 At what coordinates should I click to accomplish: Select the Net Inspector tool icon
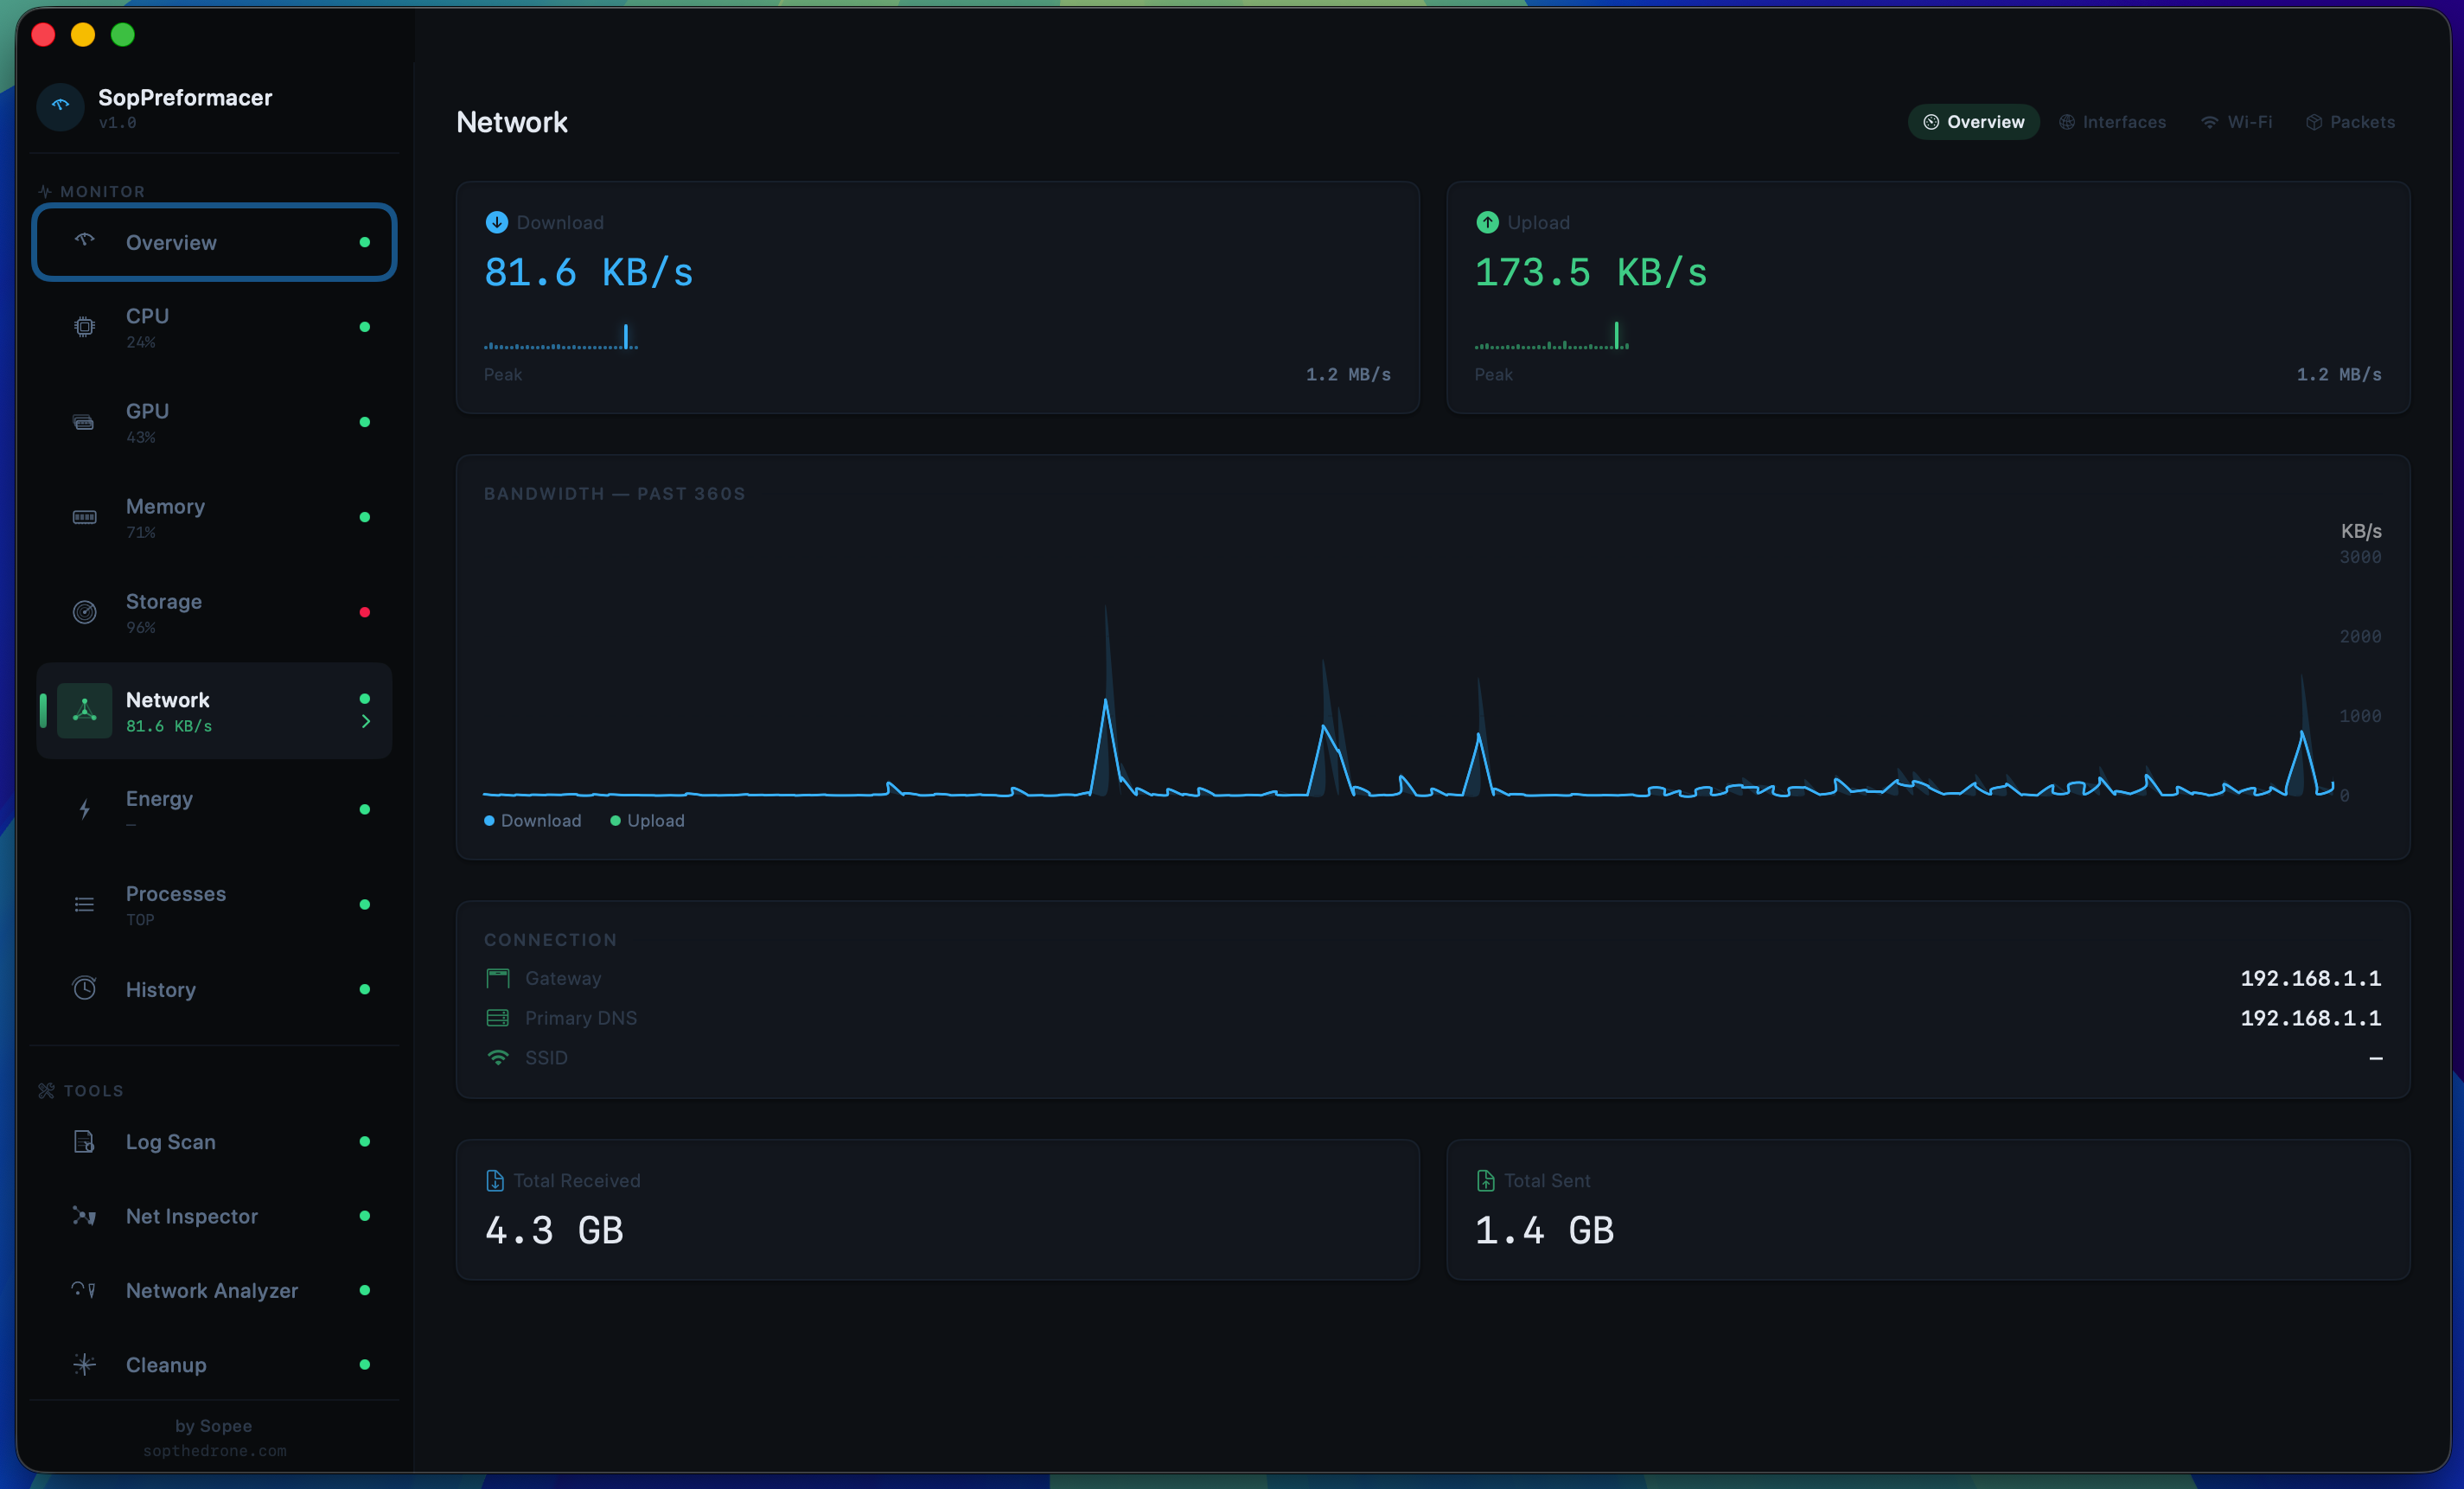pyautogui.click(x=84, y=1216)
